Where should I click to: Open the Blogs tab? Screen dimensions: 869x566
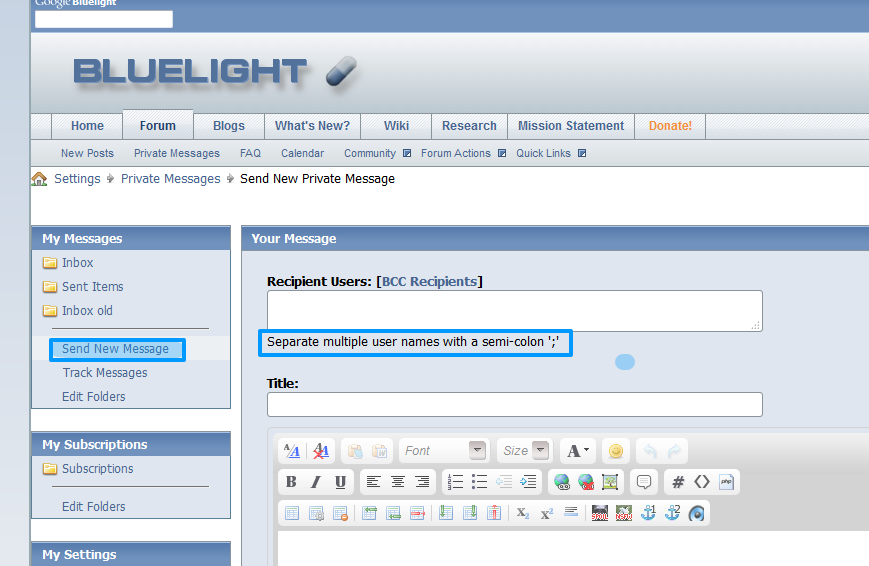point(229,126)
